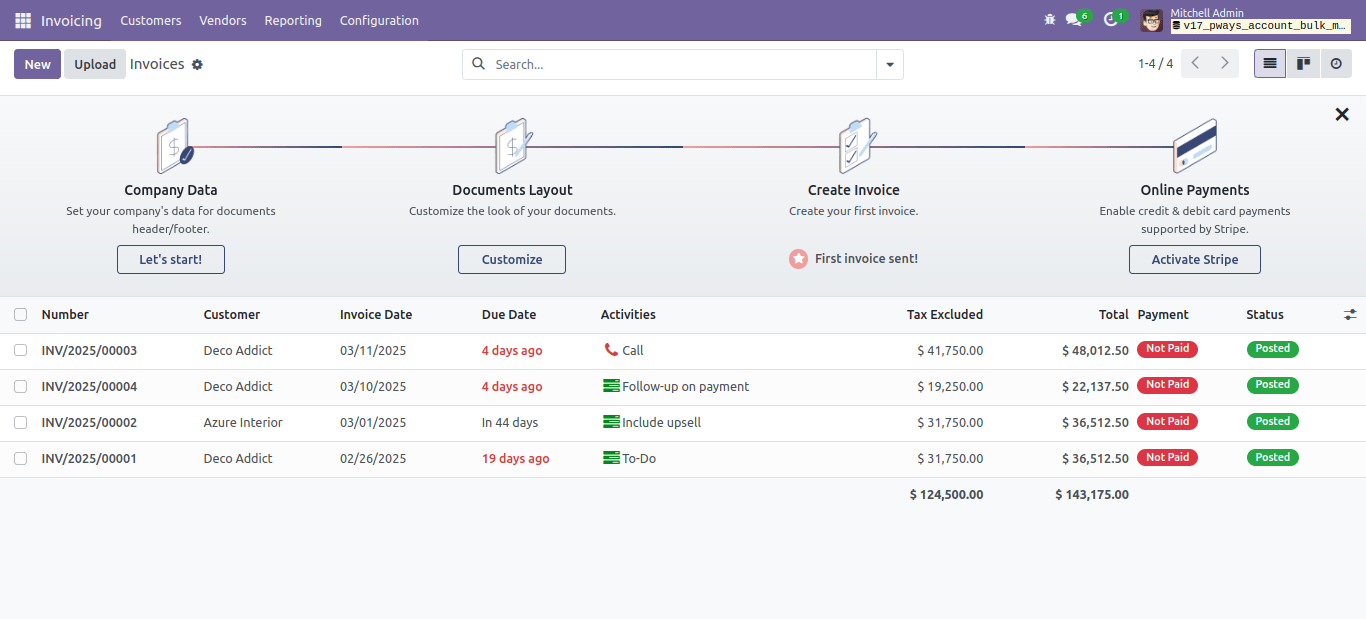Screen dimensions: 1366x619
Task: Click the New button
Action: tap(37, 64)
